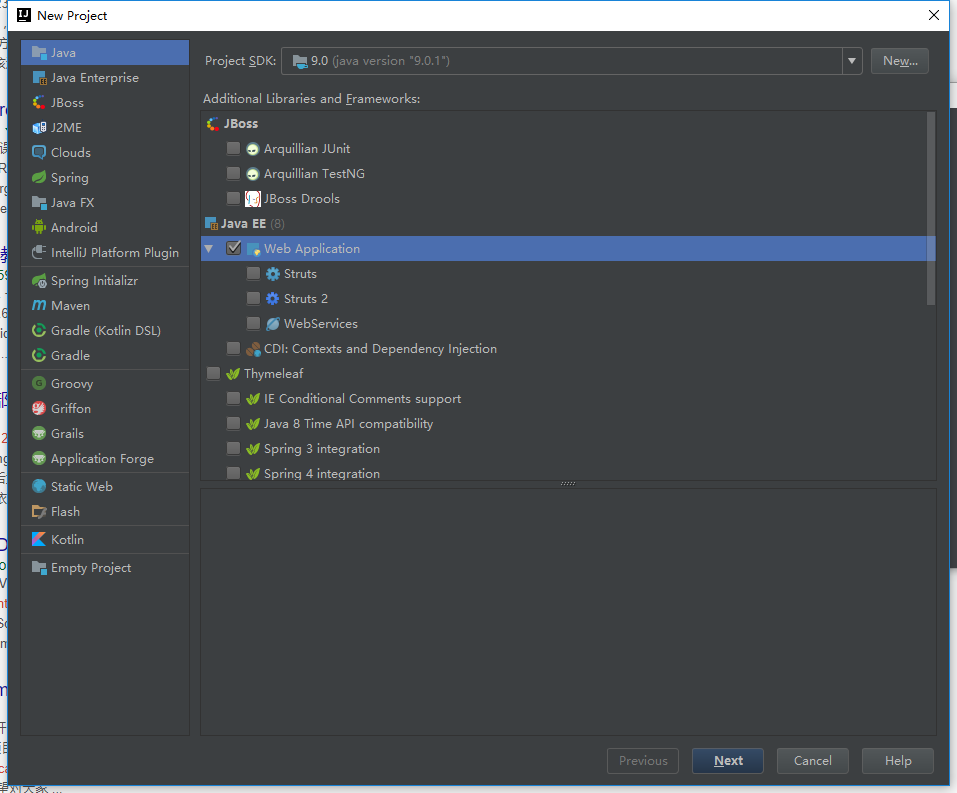
Task: Open the Project SDK dropdown arrow
Action: coord(852,61)
